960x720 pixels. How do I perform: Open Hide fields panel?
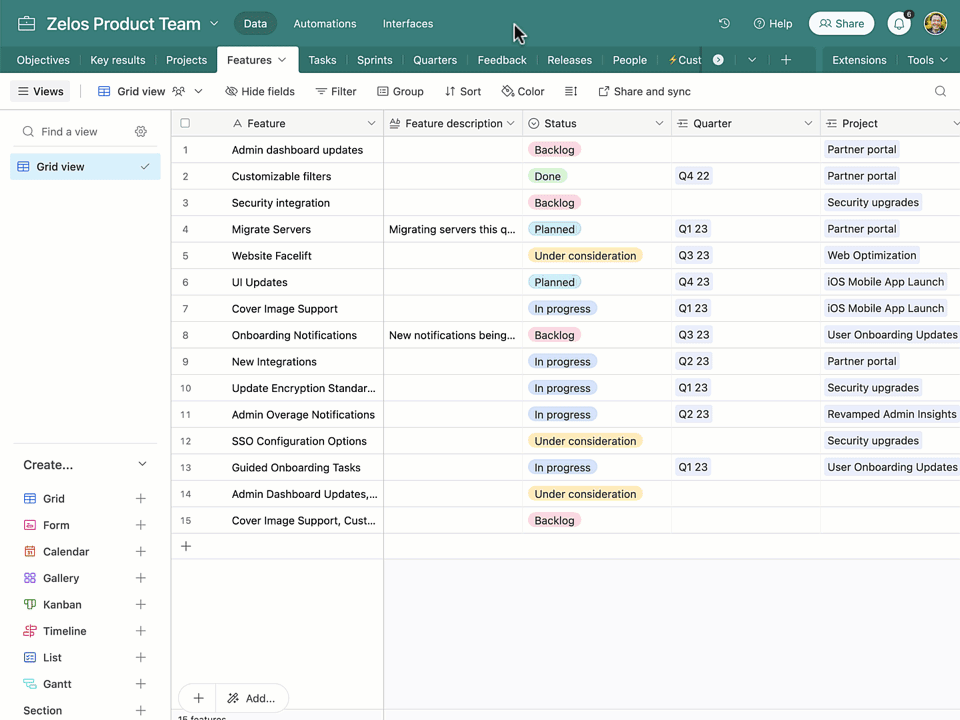tap(259, 91)
